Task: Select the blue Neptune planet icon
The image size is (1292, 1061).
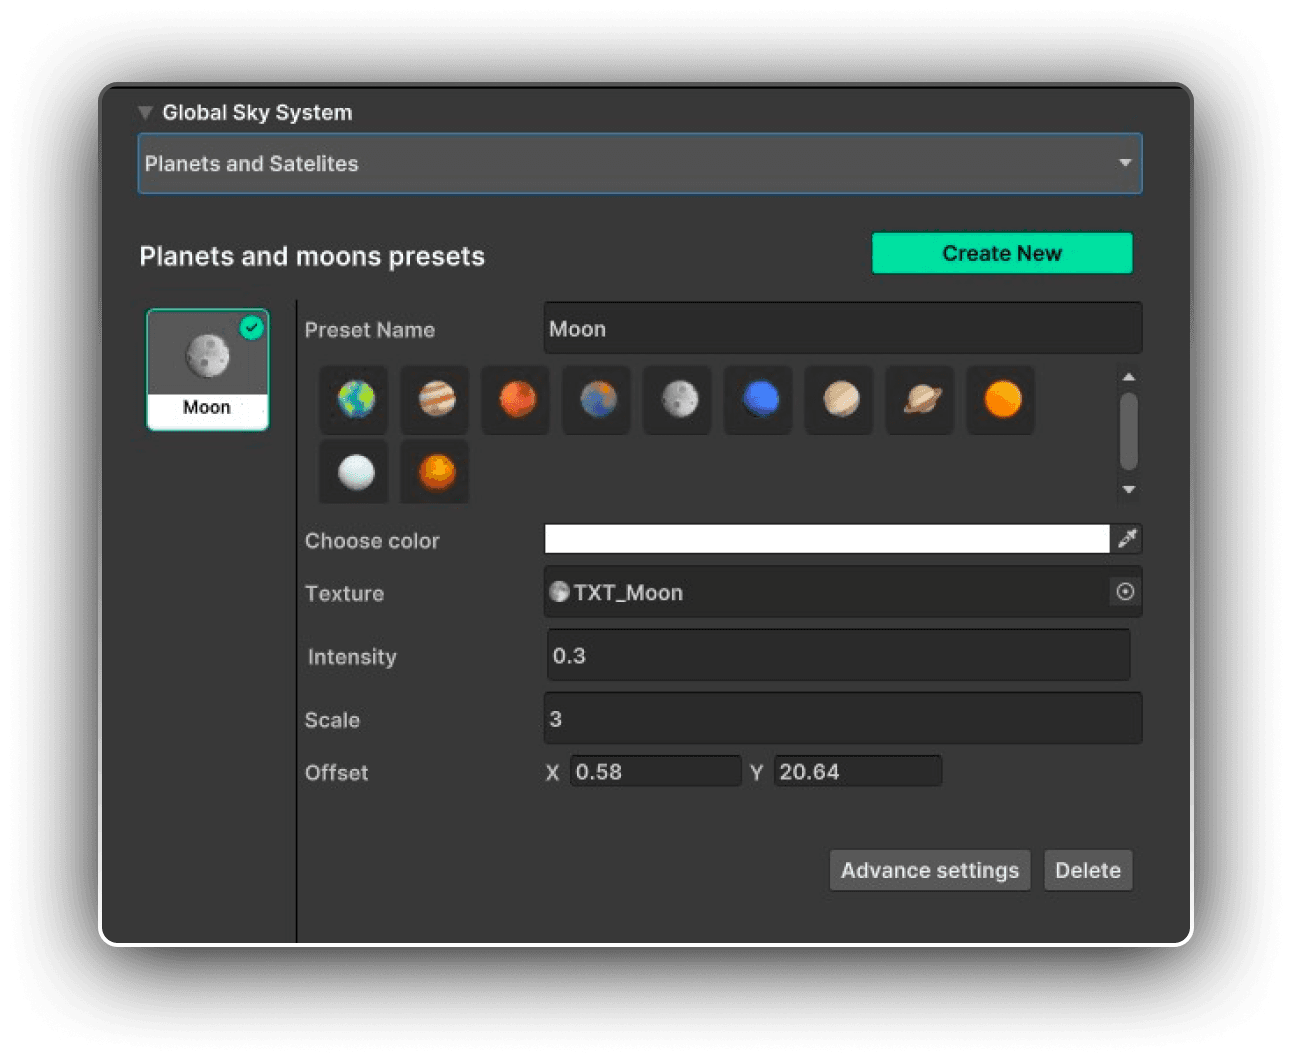Action: 758,400
